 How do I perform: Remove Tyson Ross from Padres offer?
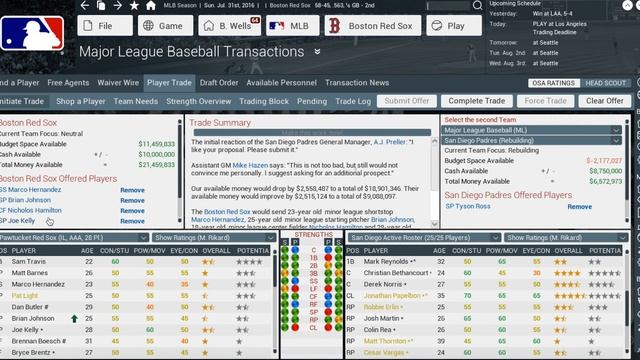pos(580,207)
